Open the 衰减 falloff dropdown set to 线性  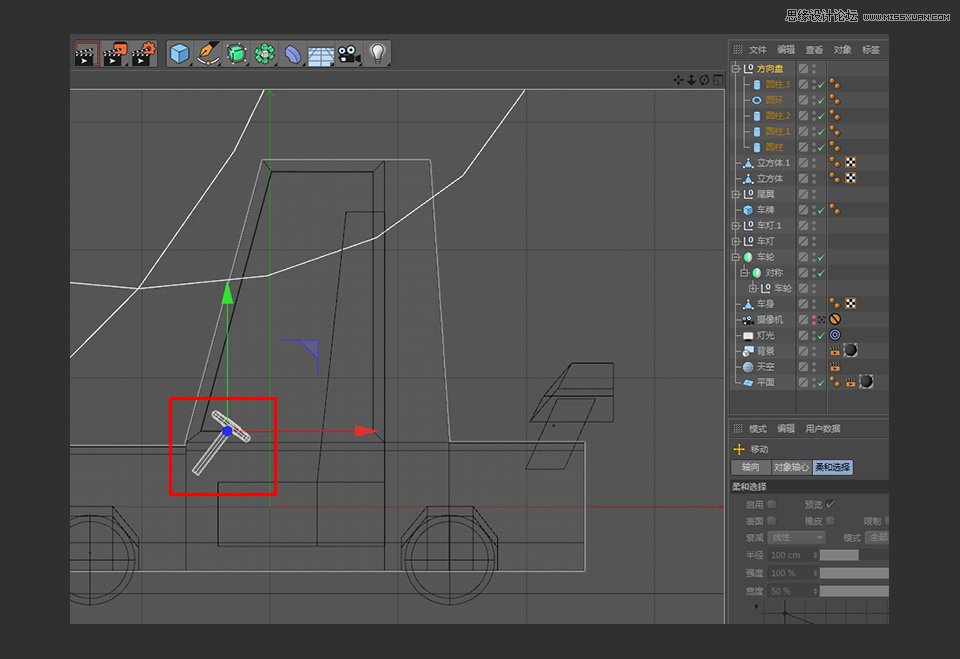click(x=795, y=537)
